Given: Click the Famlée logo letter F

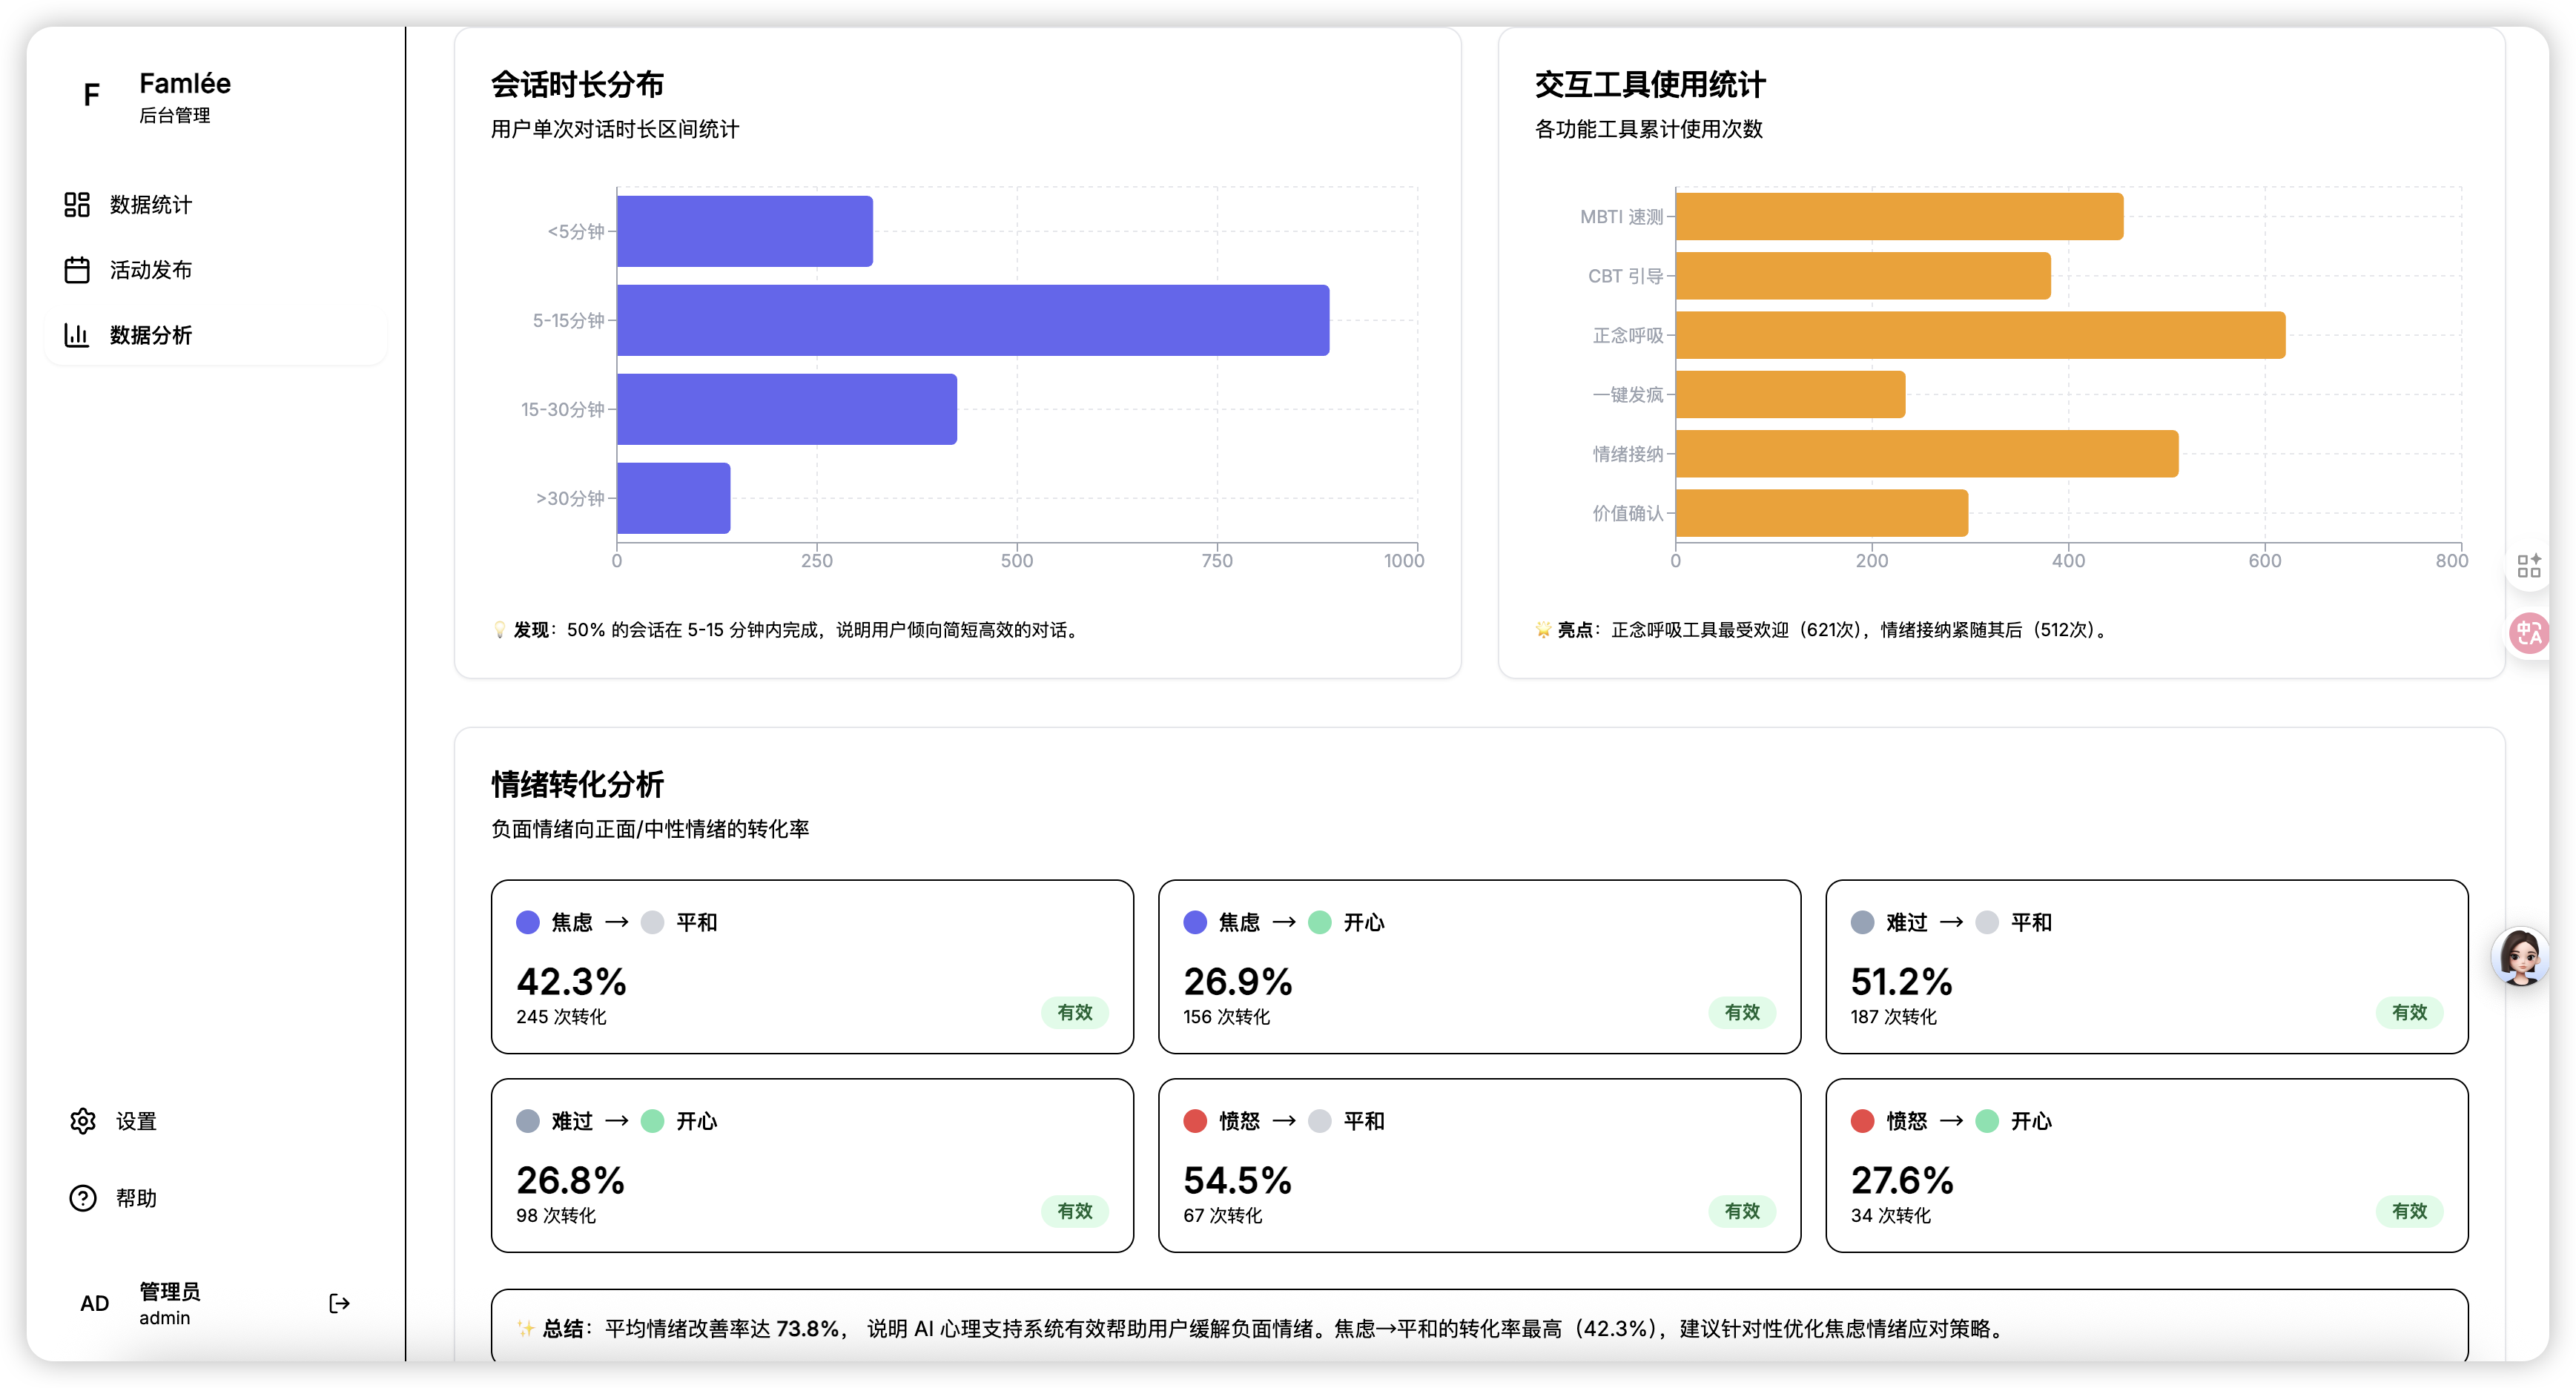Looking at the screenshot, I should point(91,95).
